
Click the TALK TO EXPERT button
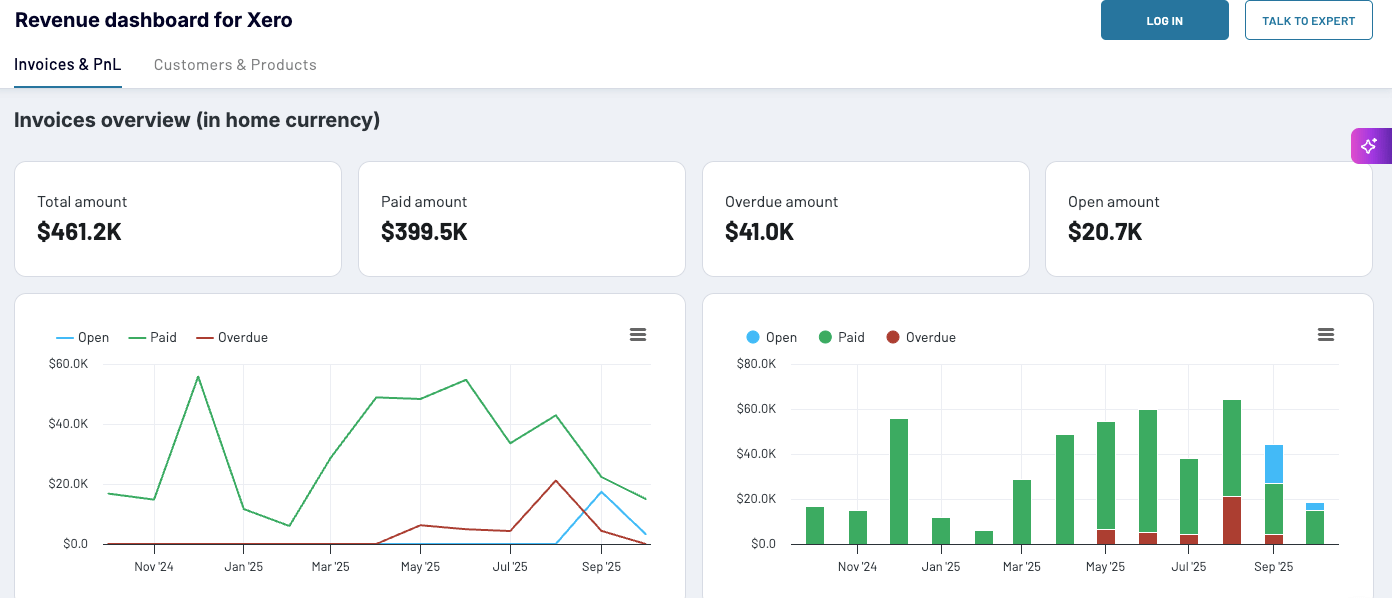pyautogui.click(x=1308, y=20)
